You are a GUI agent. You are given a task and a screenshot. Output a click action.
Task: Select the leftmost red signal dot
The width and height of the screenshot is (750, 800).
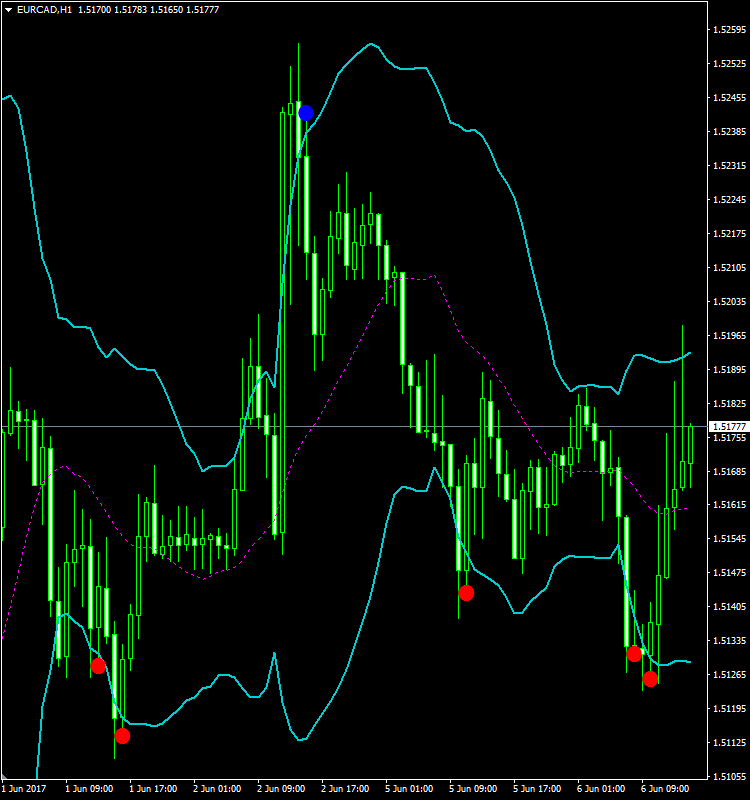pyautogui.click(x=98, y=666)
